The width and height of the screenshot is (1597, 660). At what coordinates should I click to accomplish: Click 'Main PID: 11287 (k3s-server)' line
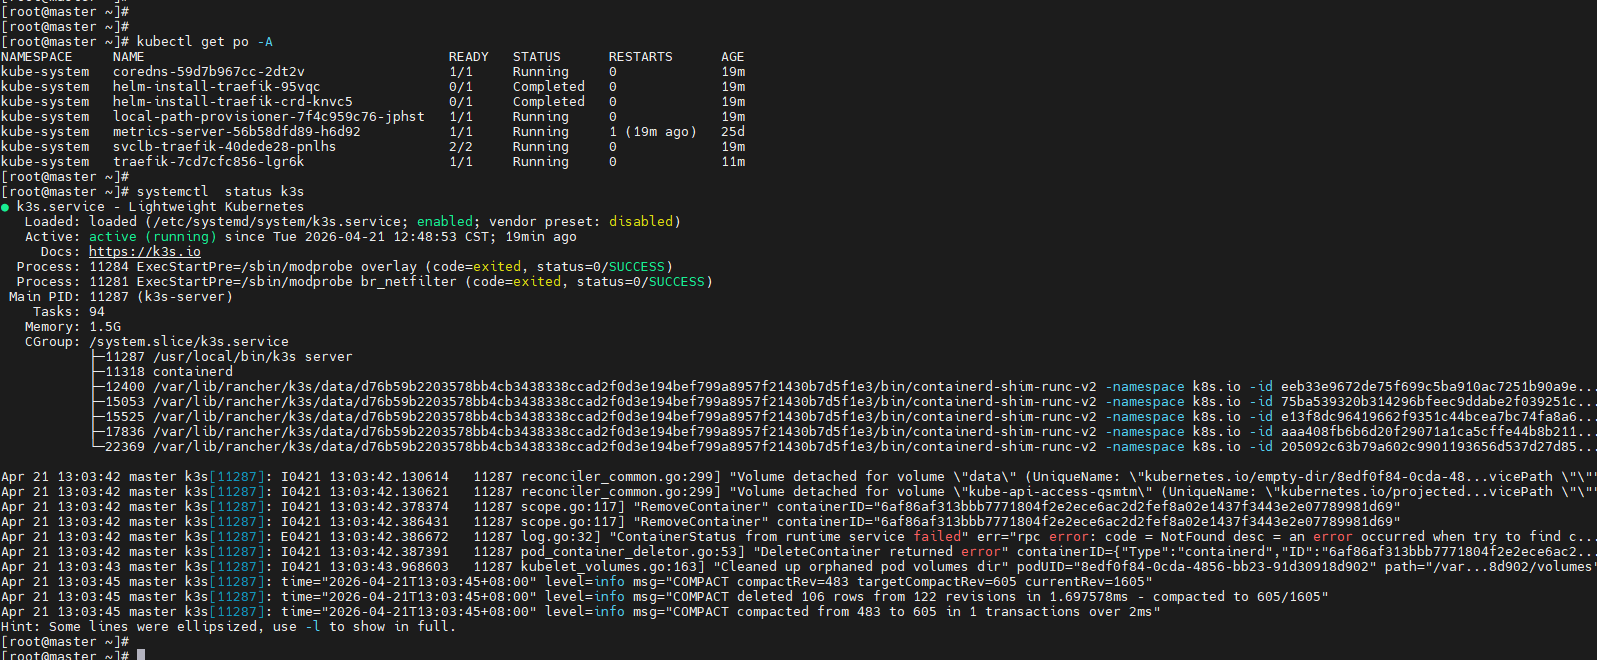pyautogui.click(x=121, y=297)
